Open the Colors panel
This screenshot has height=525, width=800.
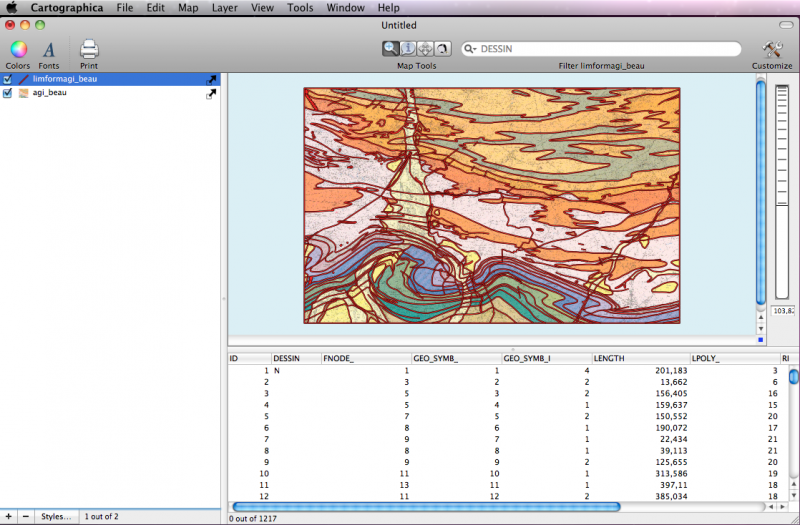tap(18, 50)
